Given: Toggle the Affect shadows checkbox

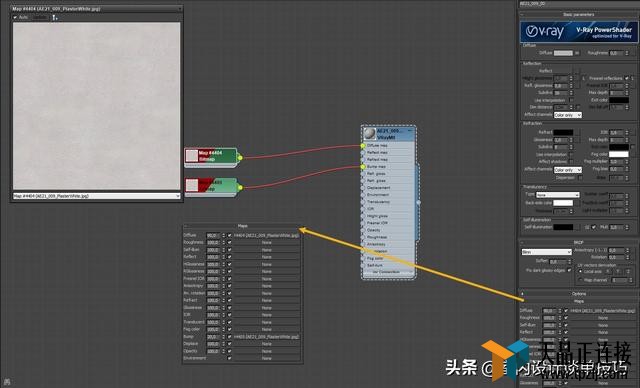Looking at the screenshot, I should pyautogui.click(x=571, y=162).
